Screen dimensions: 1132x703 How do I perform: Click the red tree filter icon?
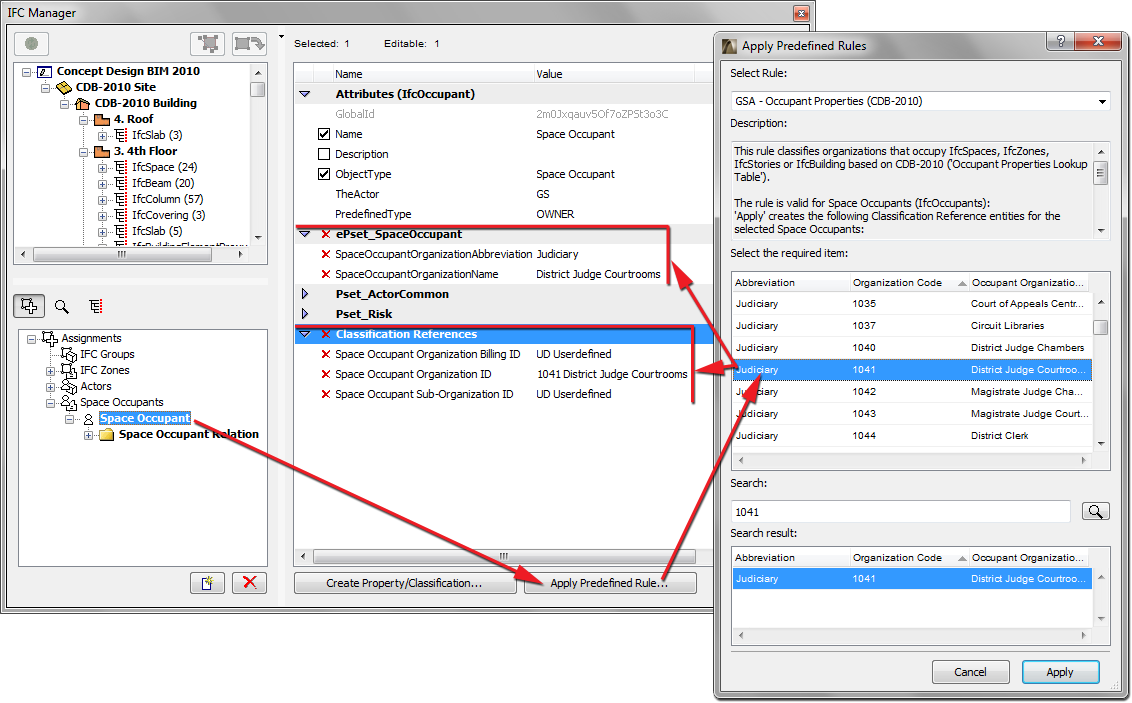pyautogui.click(x=95, y=306)
